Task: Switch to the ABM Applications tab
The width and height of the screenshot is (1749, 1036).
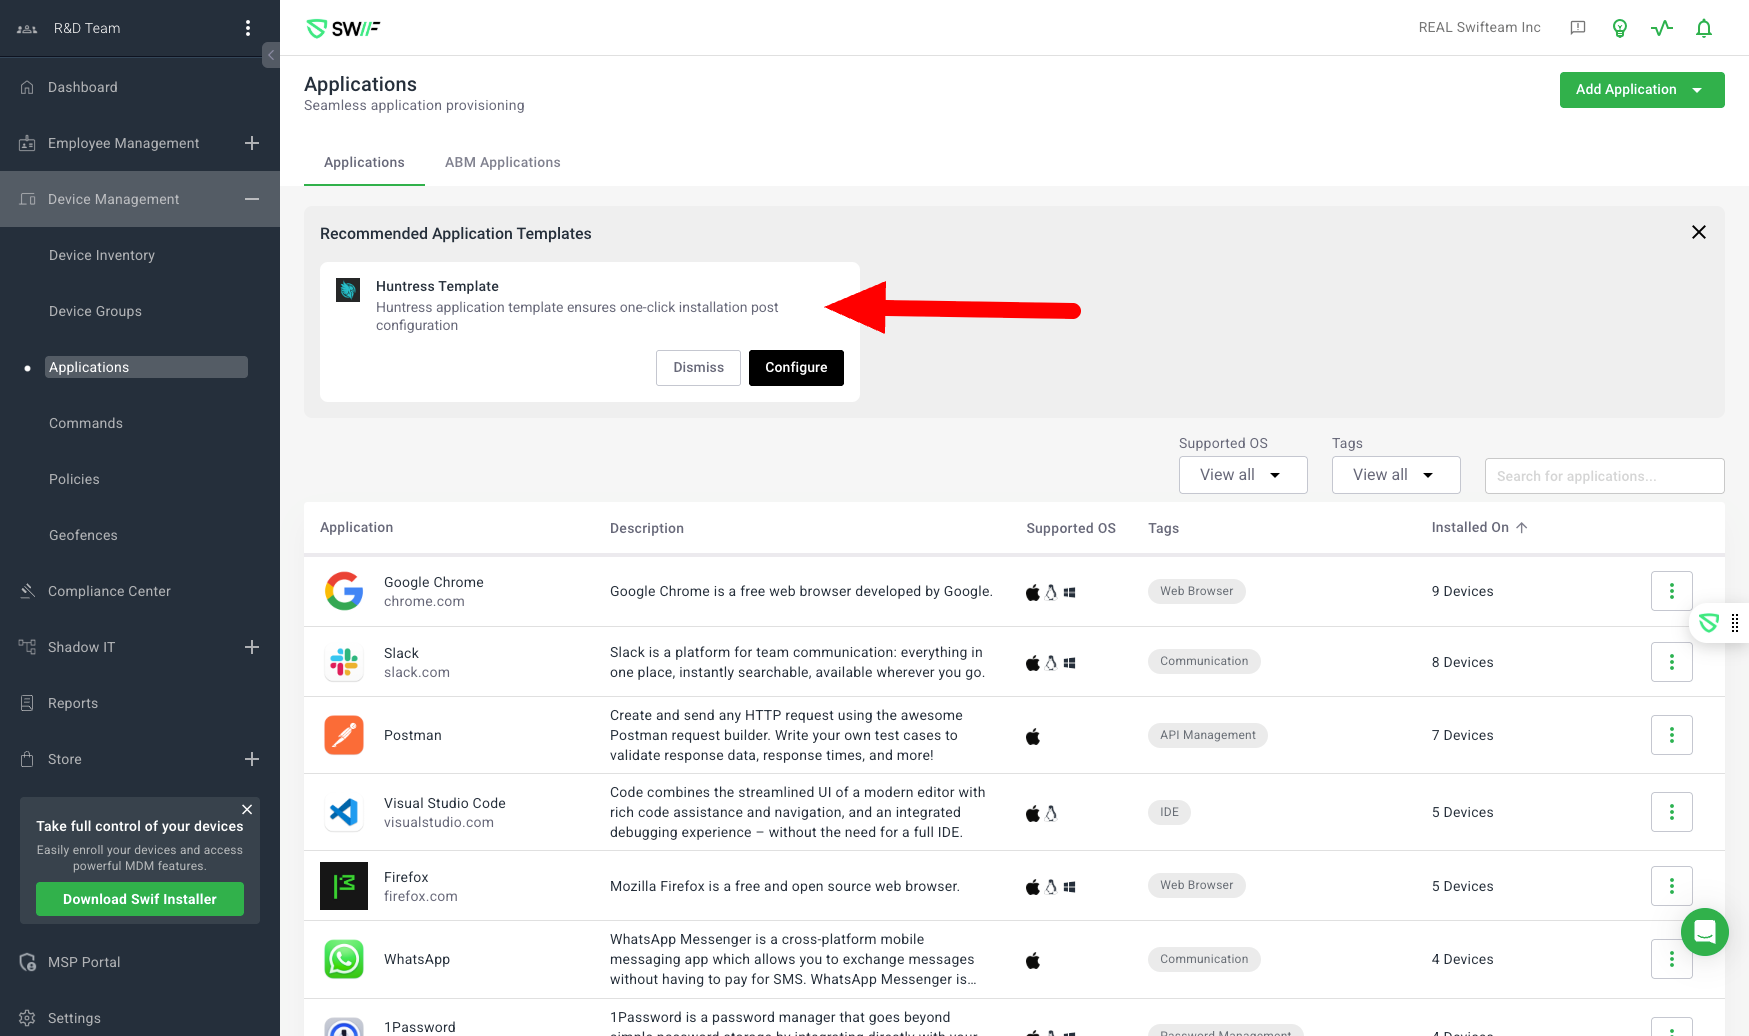Action: tap(502, 162)
